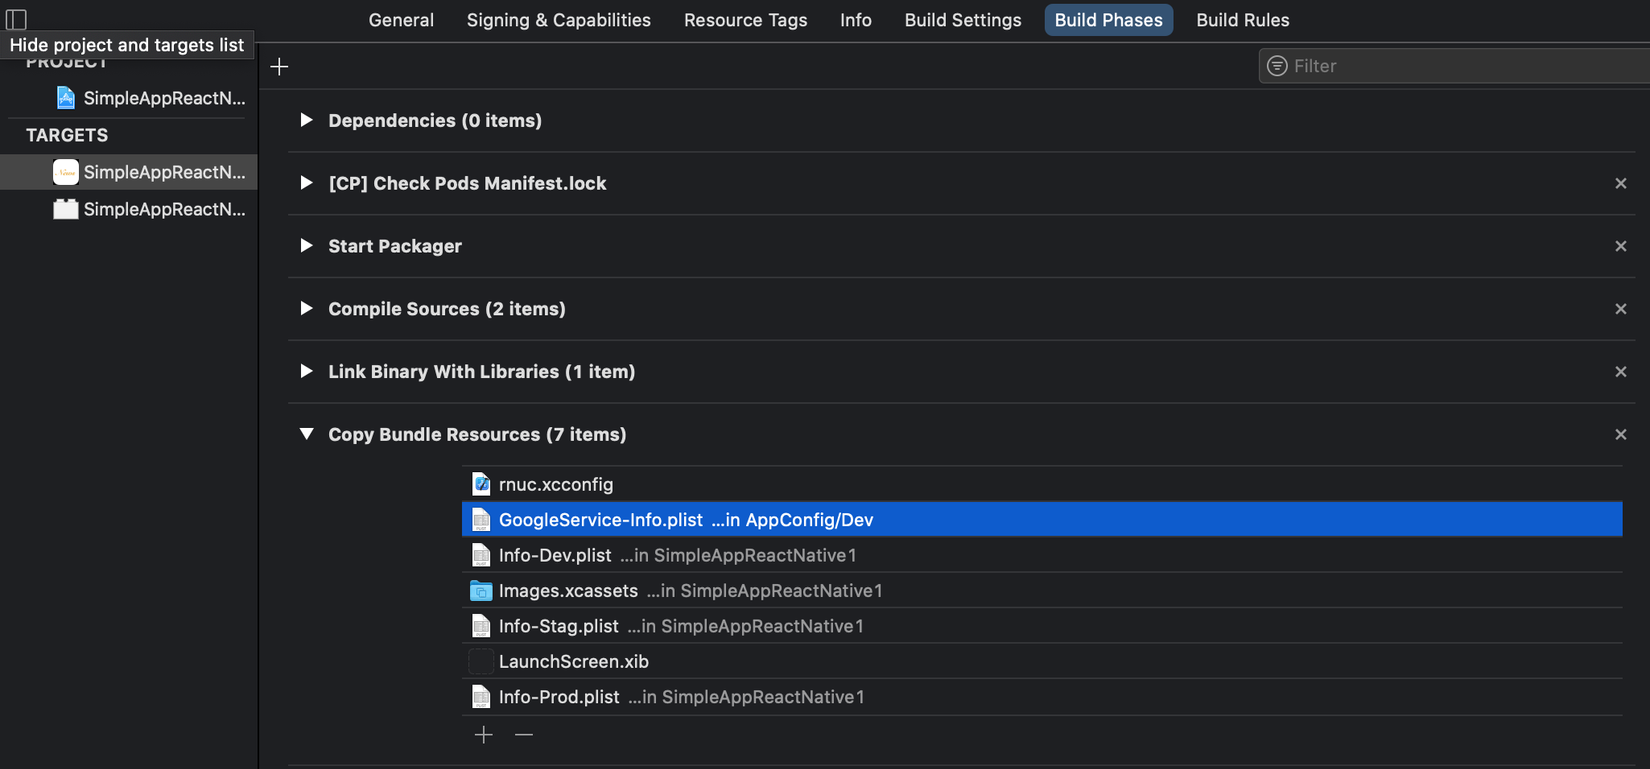Go to the General tab
The height and width of the screenshot is (769, 1650).
pos(401,20)
